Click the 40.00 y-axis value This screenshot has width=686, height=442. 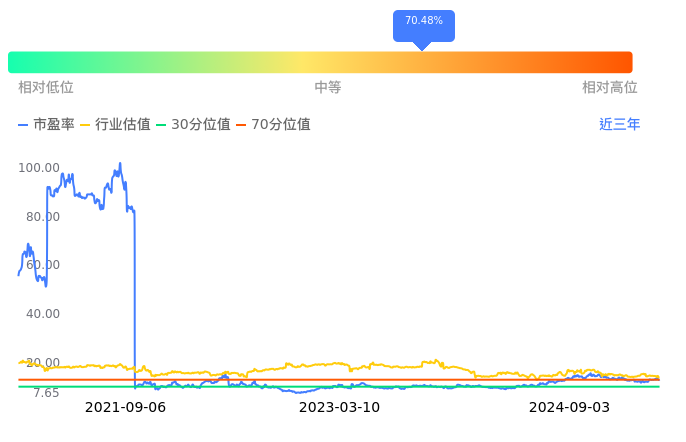point(42,314)
